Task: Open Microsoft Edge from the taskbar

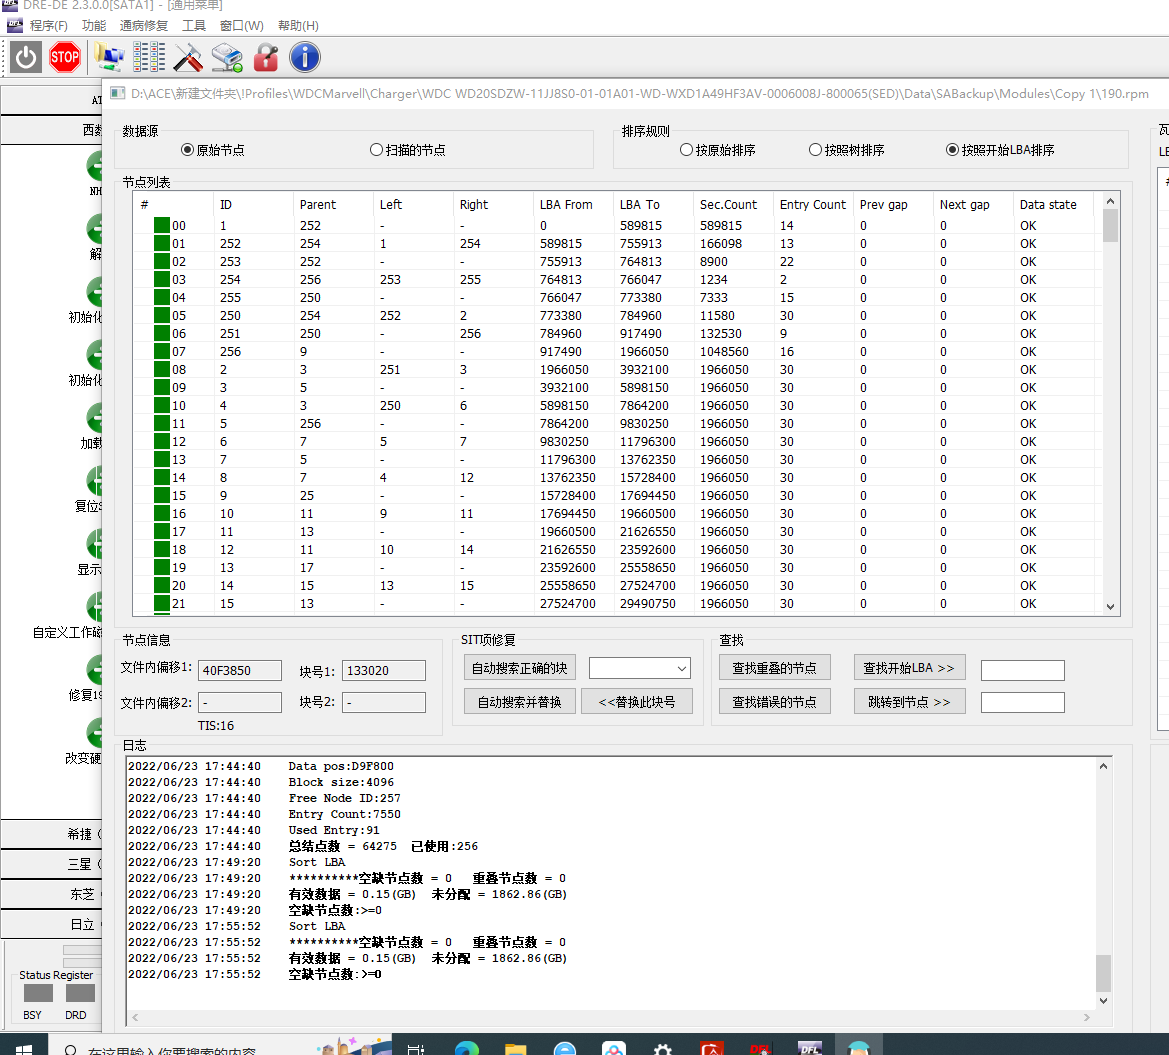Action: (467, 1046)
